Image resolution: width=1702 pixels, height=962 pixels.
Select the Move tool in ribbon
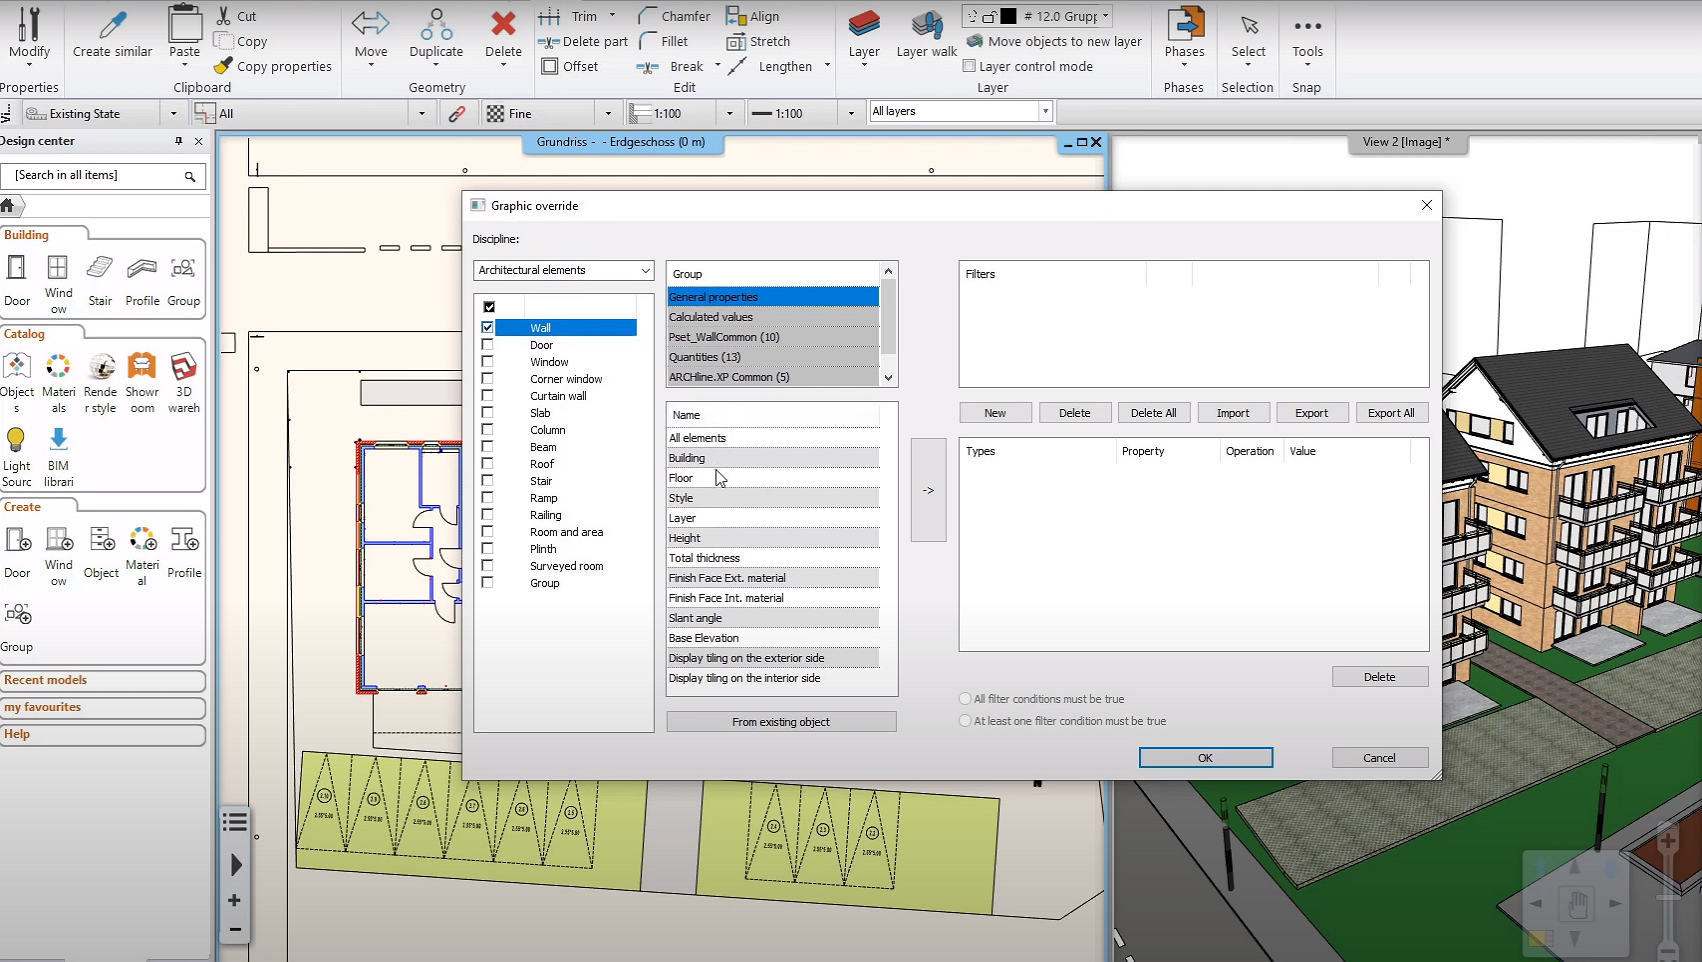click(370, 26)
